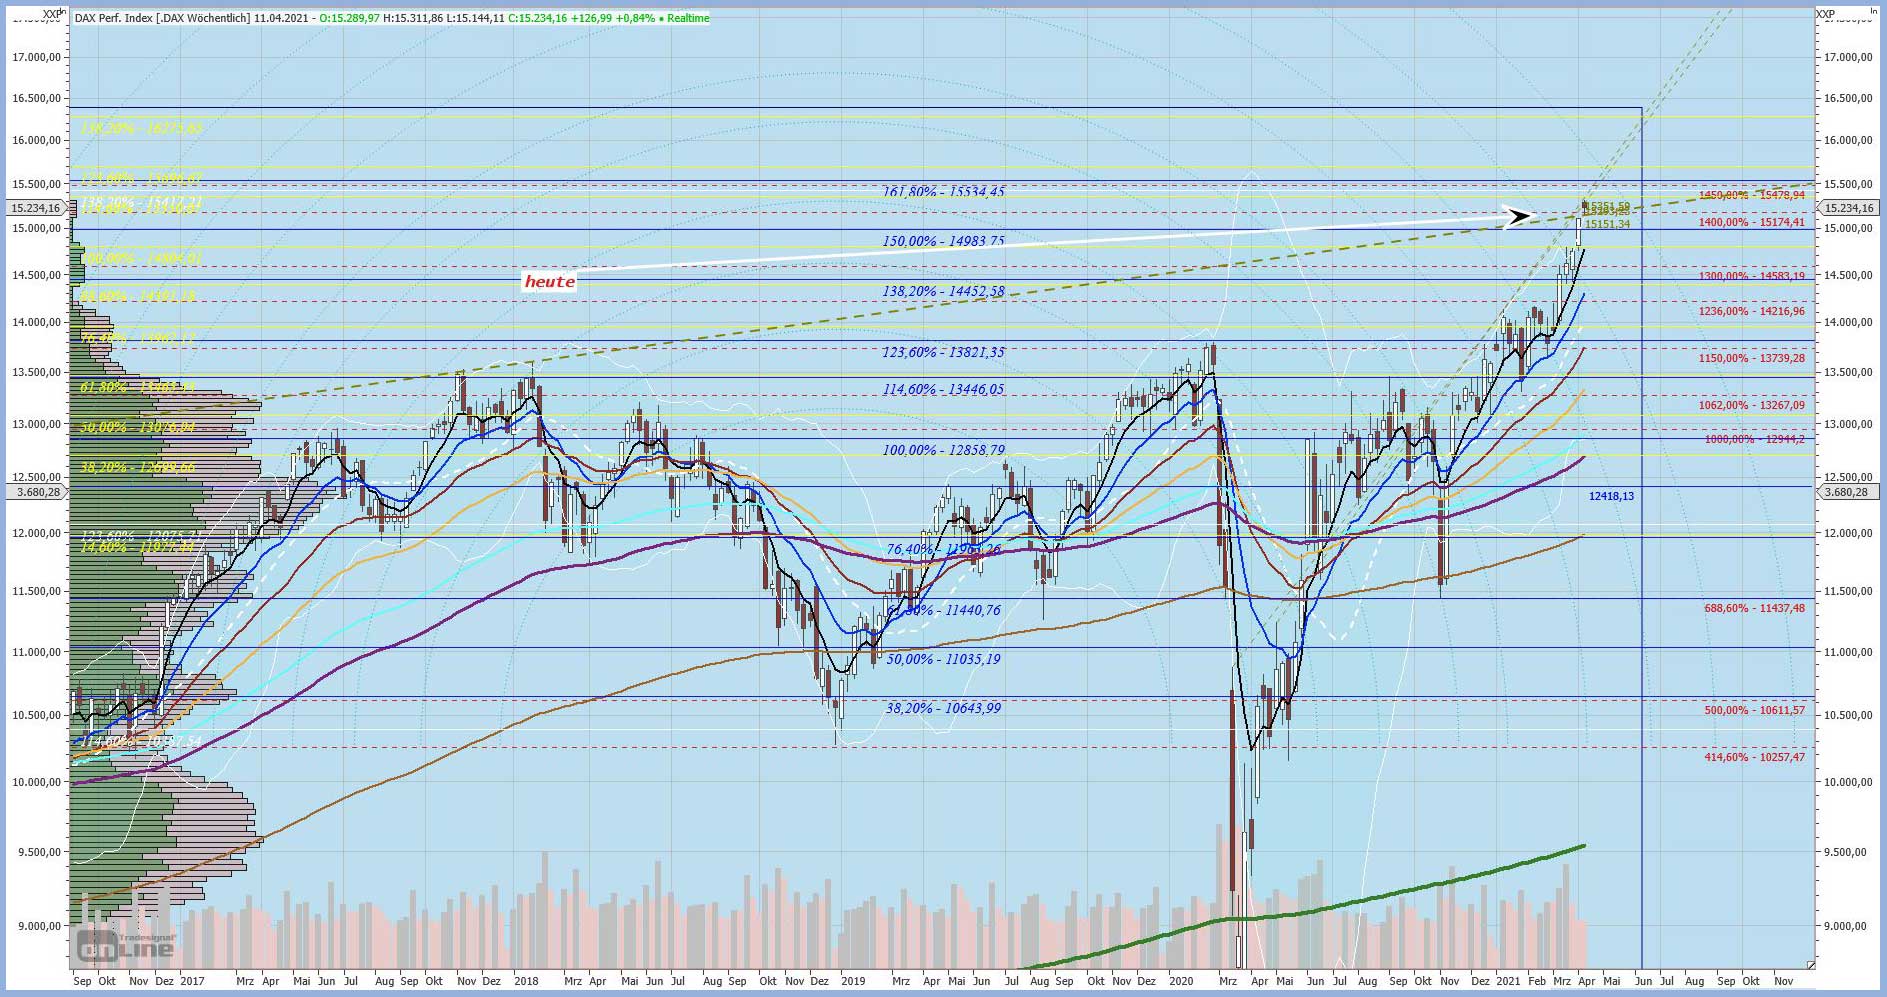
Task: Click the red level '414,60% - 10257,47'
Action: pos(1755,758)
